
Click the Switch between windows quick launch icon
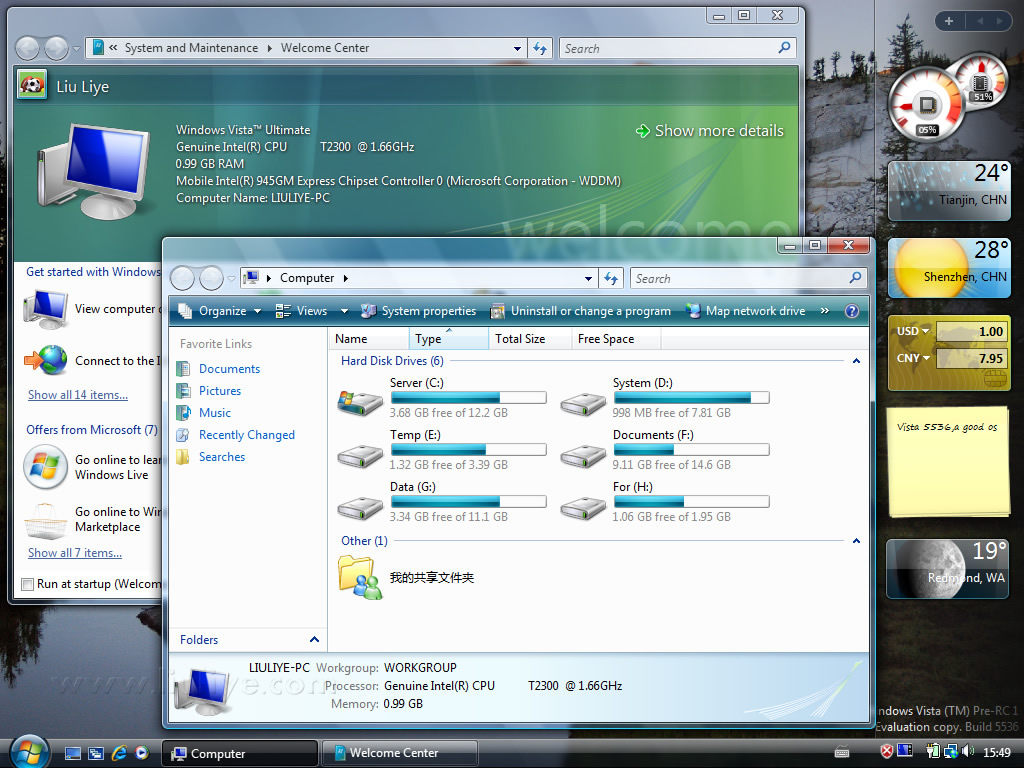click(x=96, y=754)
